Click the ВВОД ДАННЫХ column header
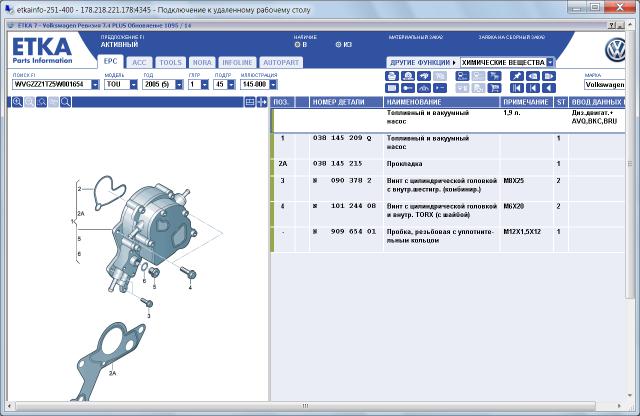This screenshot has width=640, height=416. [x=597, y=102]
